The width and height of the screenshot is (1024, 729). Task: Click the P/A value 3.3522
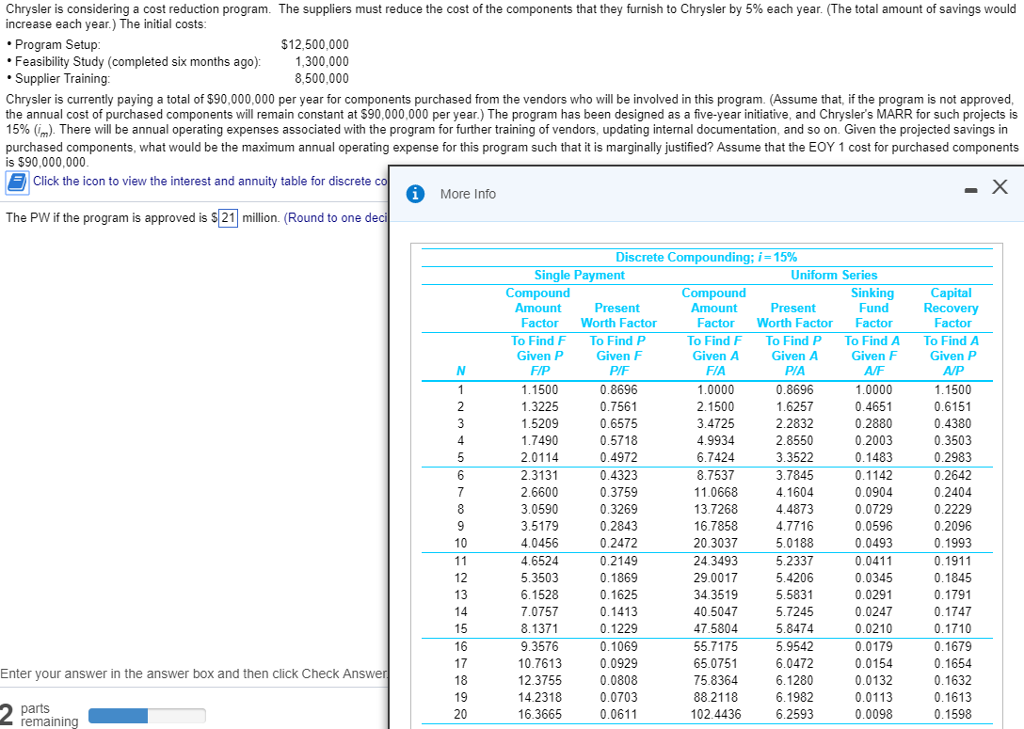click(794, 457)
